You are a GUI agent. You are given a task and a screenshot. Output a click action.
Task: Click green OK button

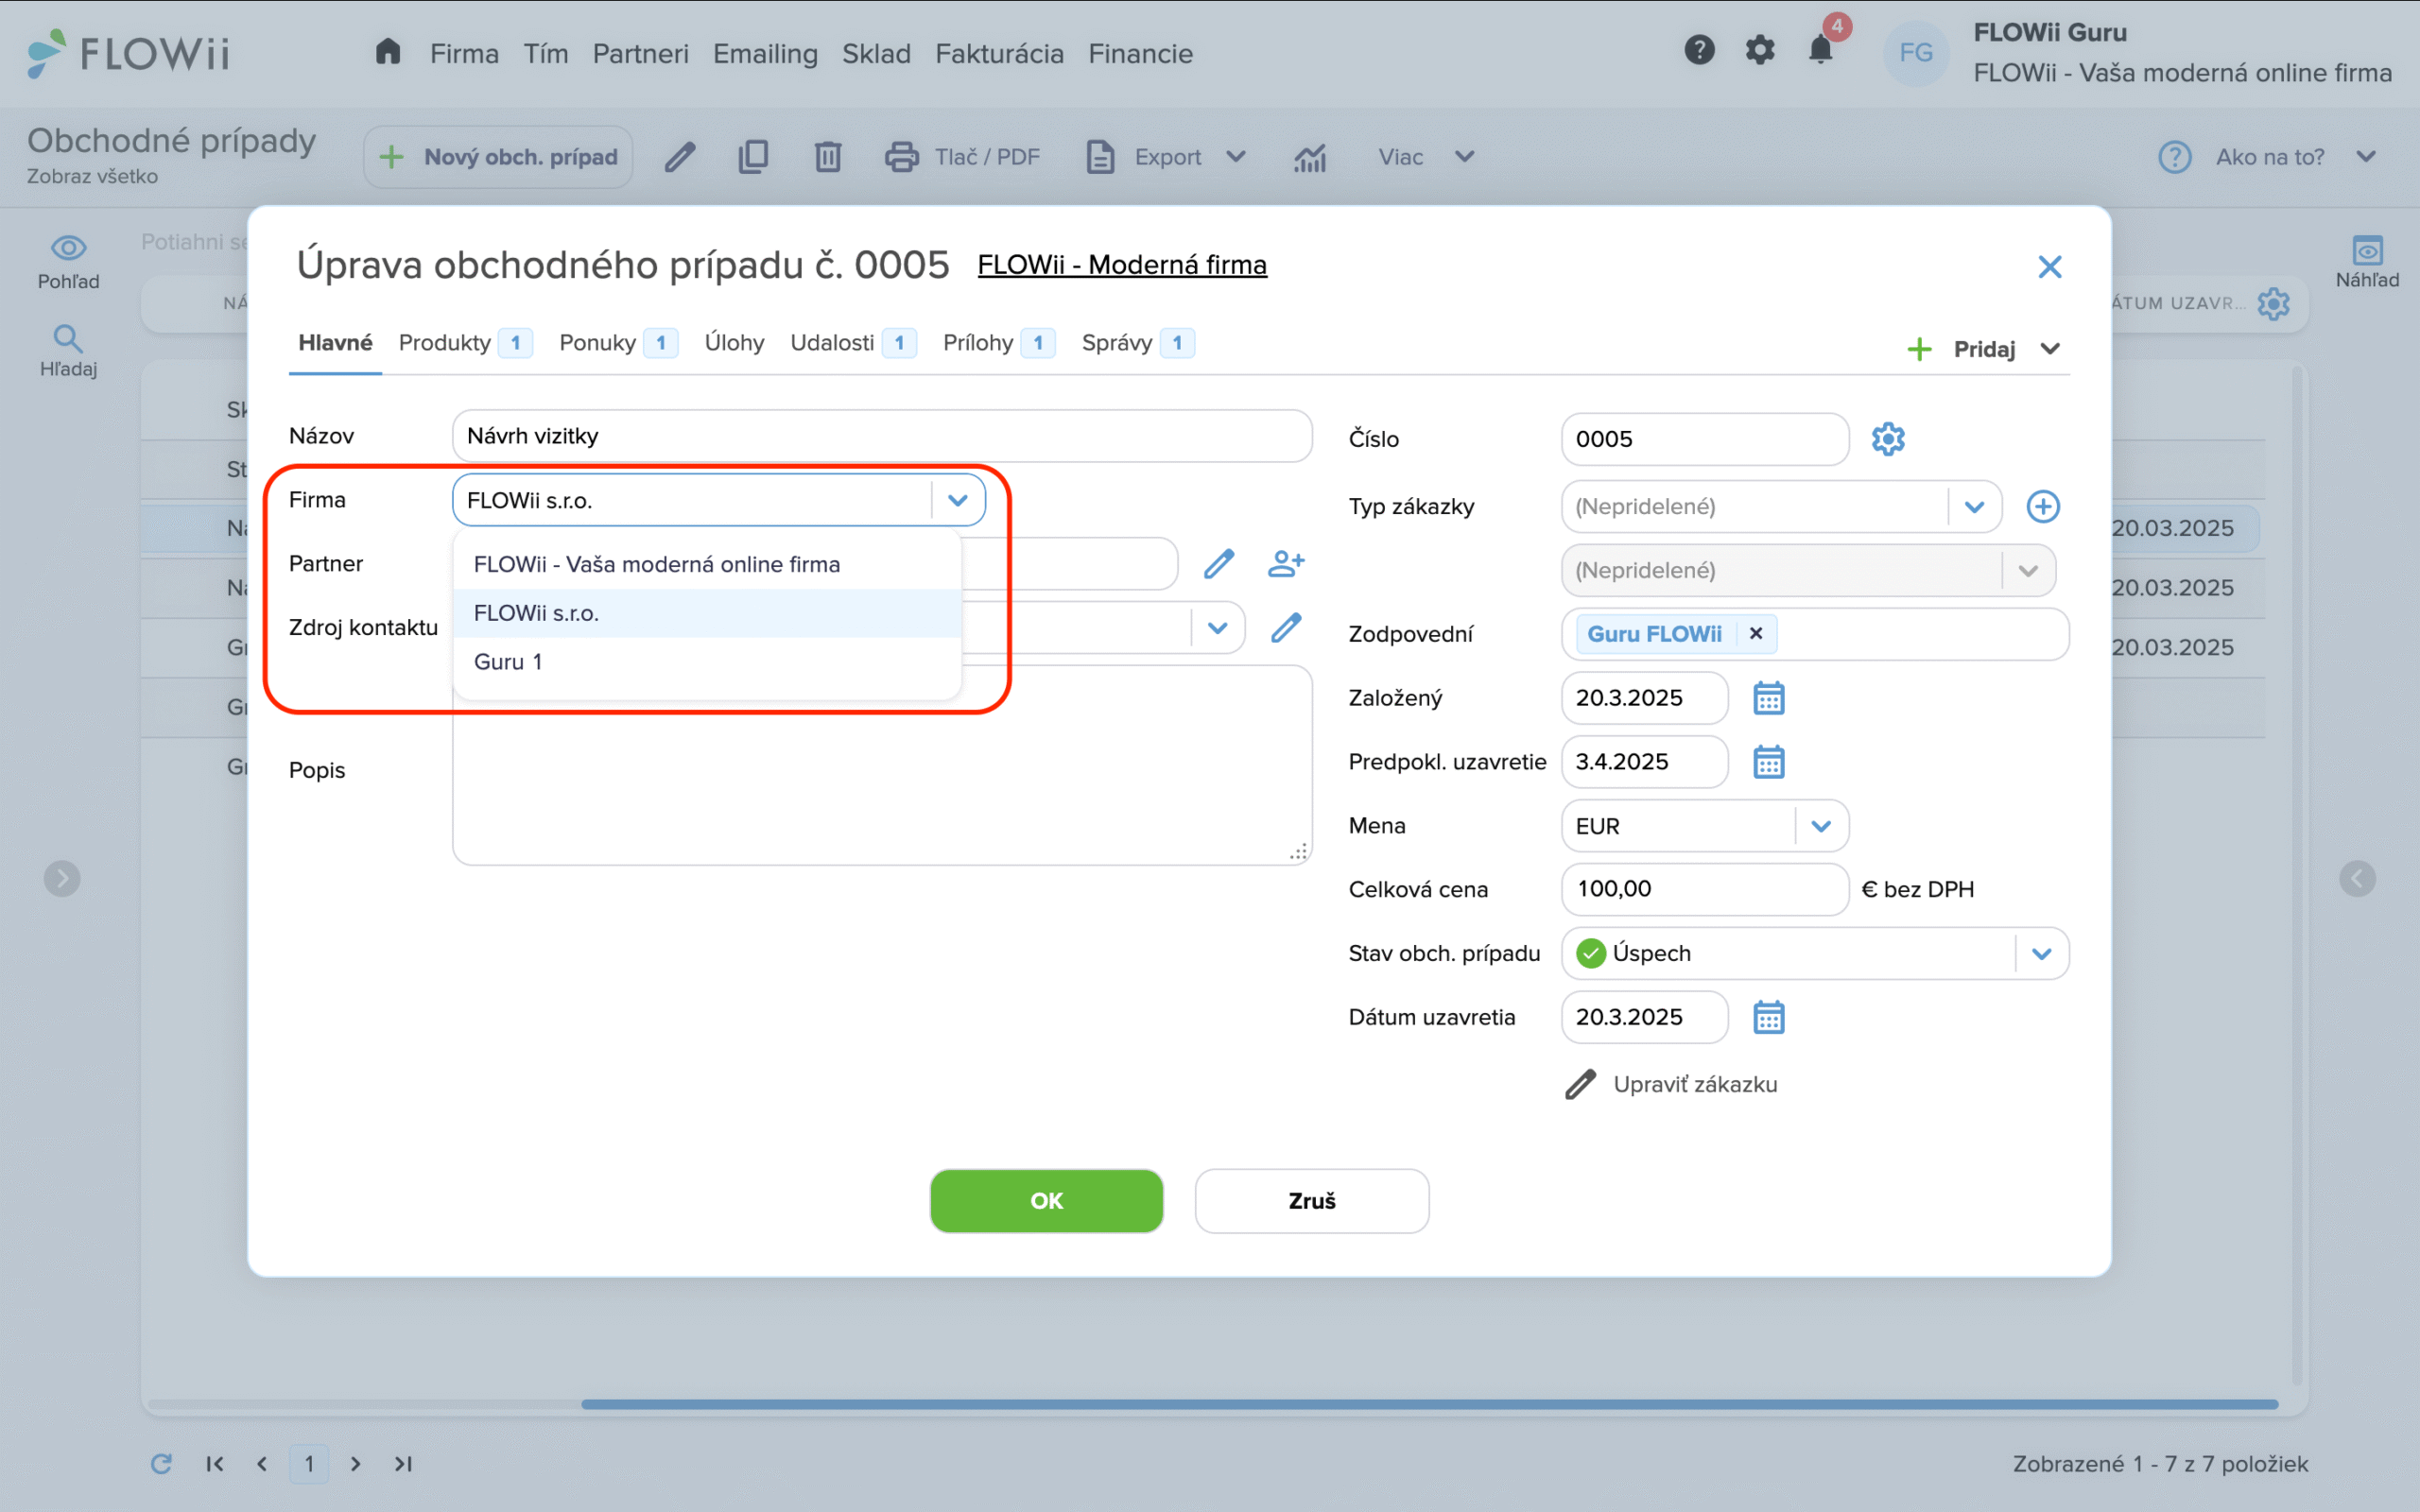(1046, 1201)
